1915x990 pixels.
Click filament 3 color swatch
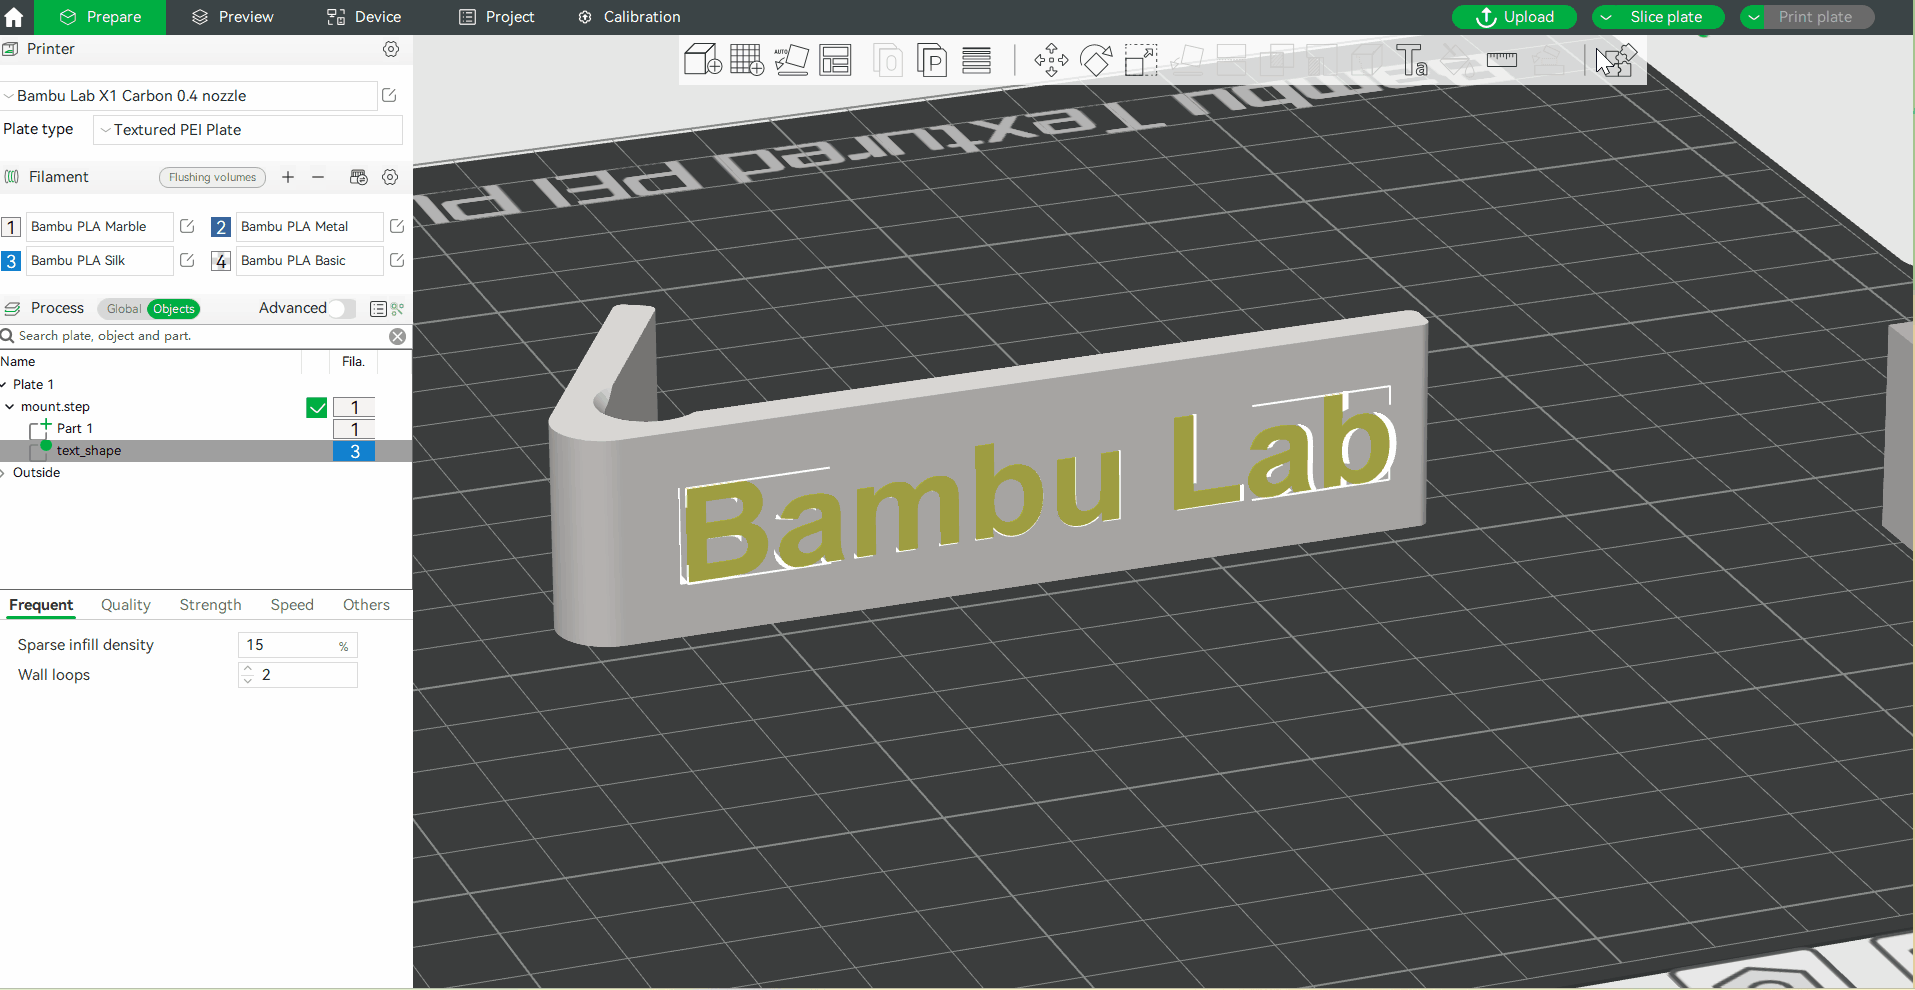(x=11, y=261)
